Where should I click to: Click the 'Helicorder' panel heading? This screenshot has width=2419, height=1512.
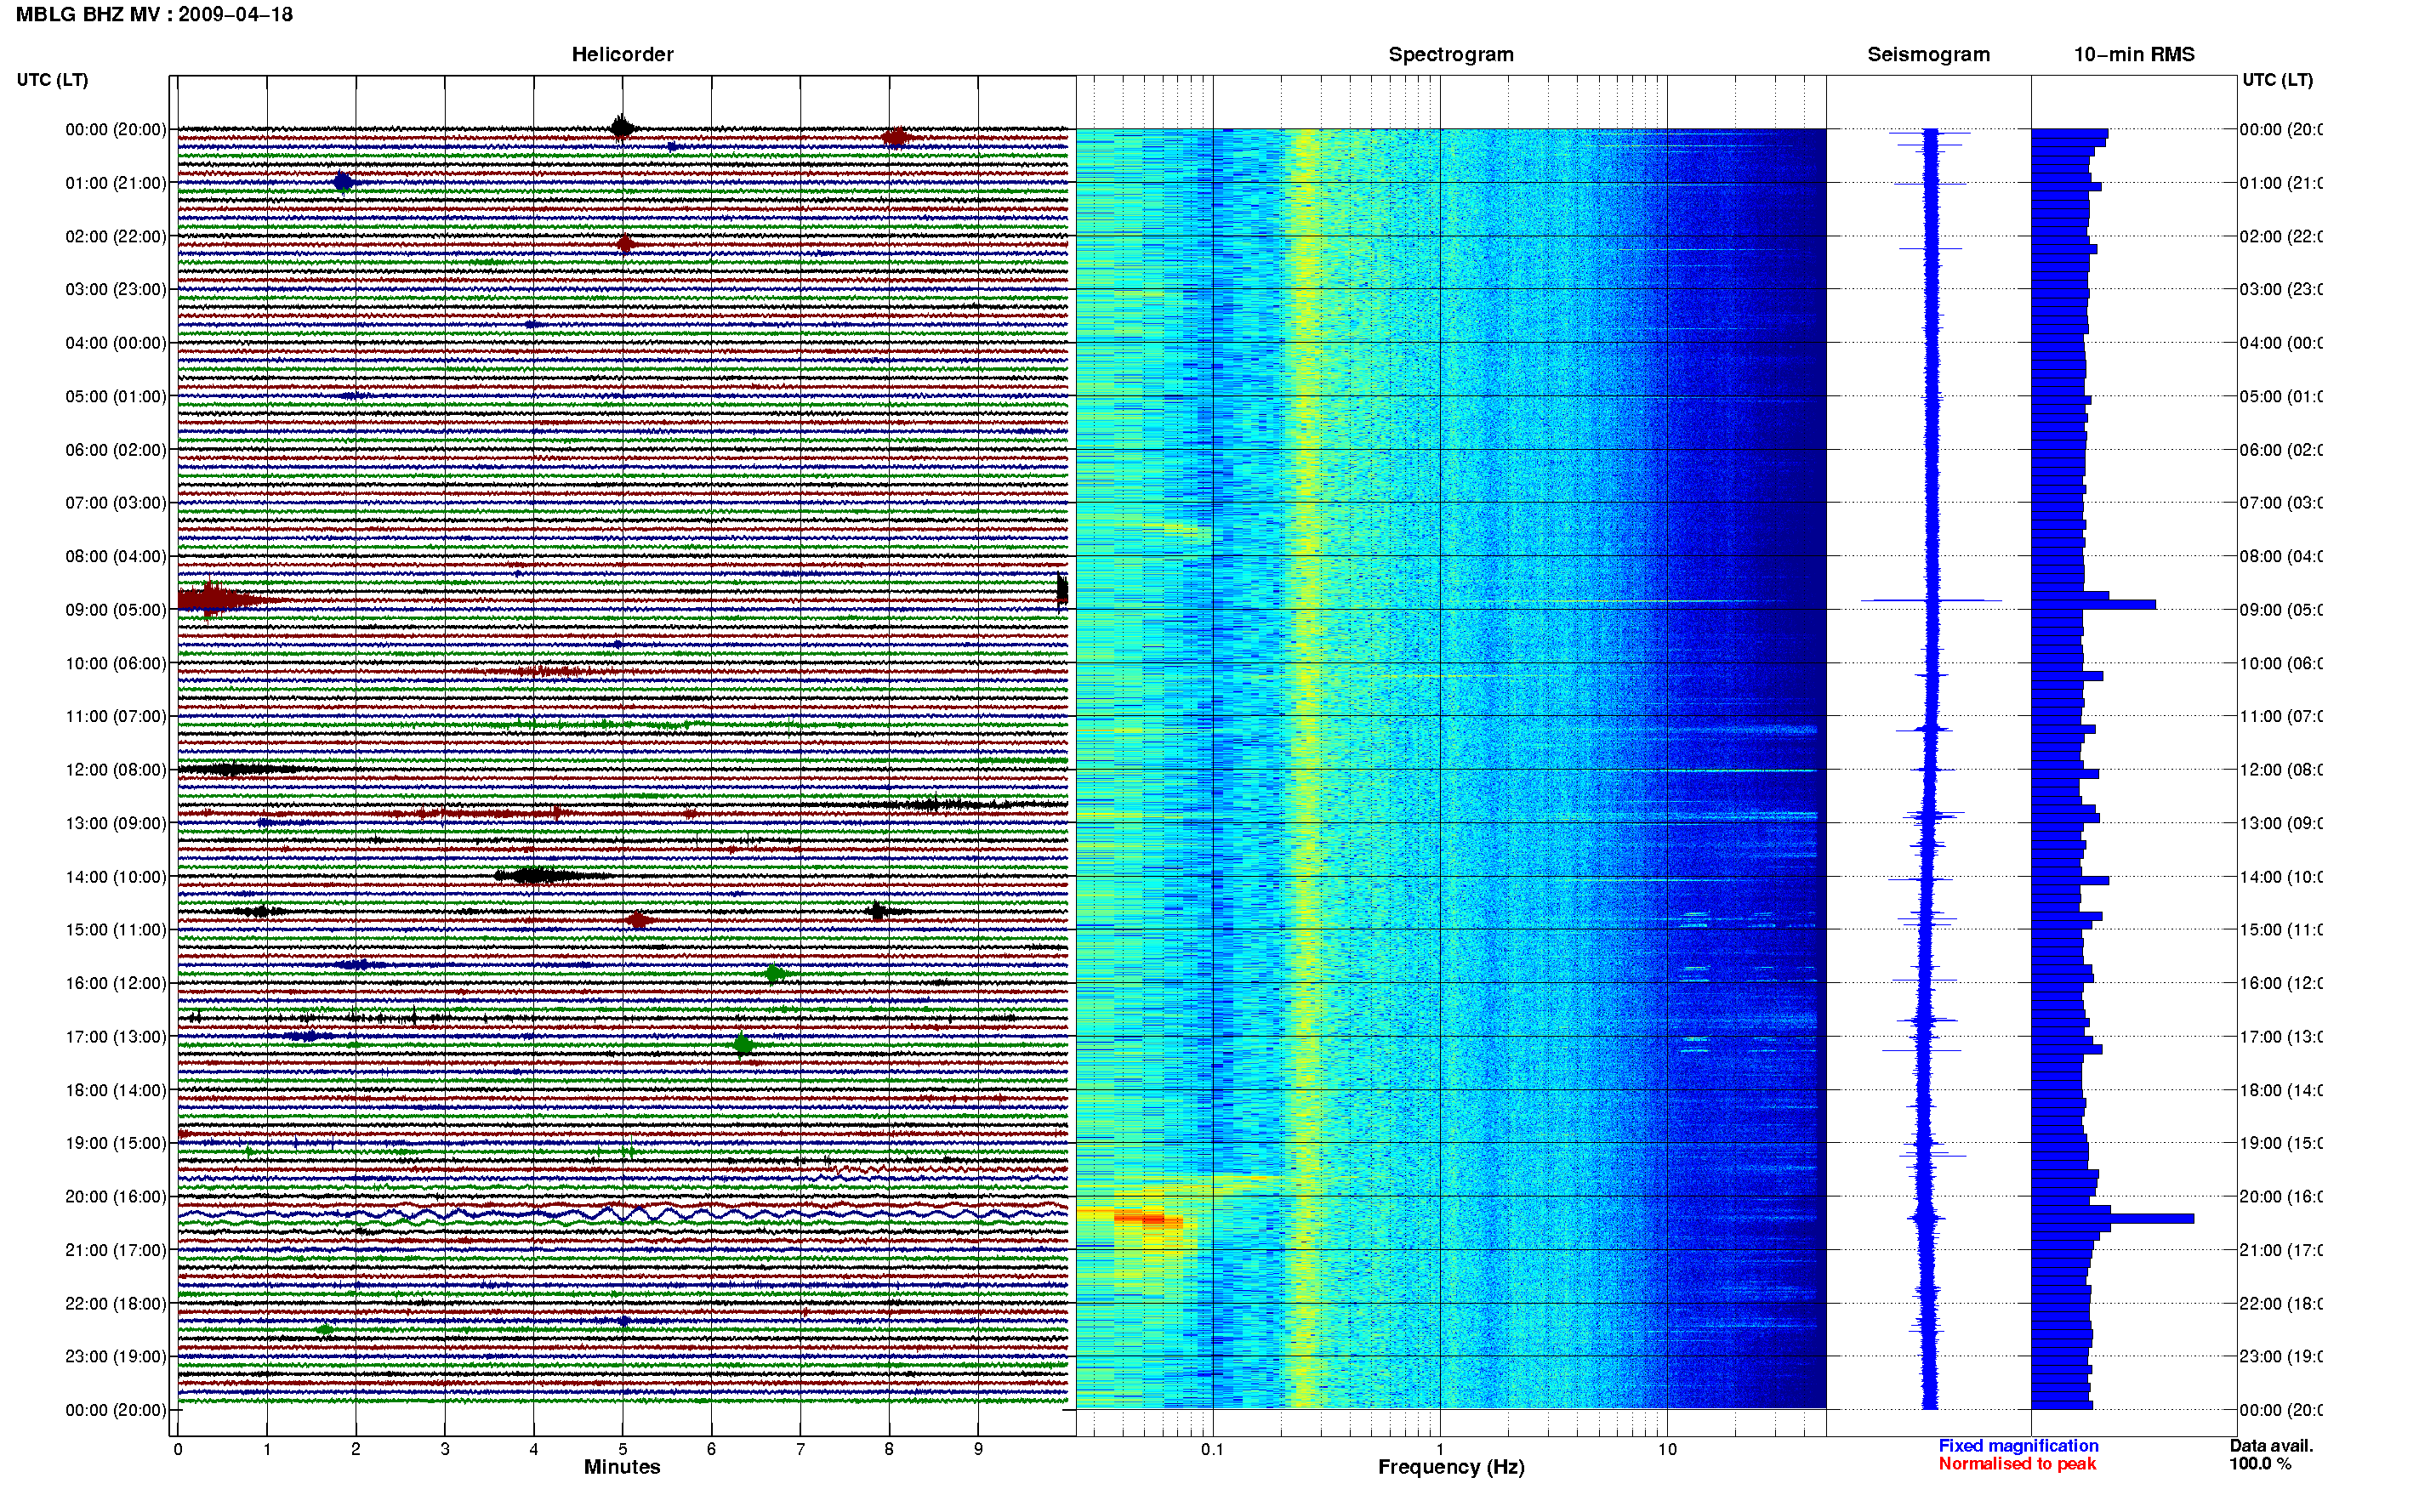[x=622, y=54]
